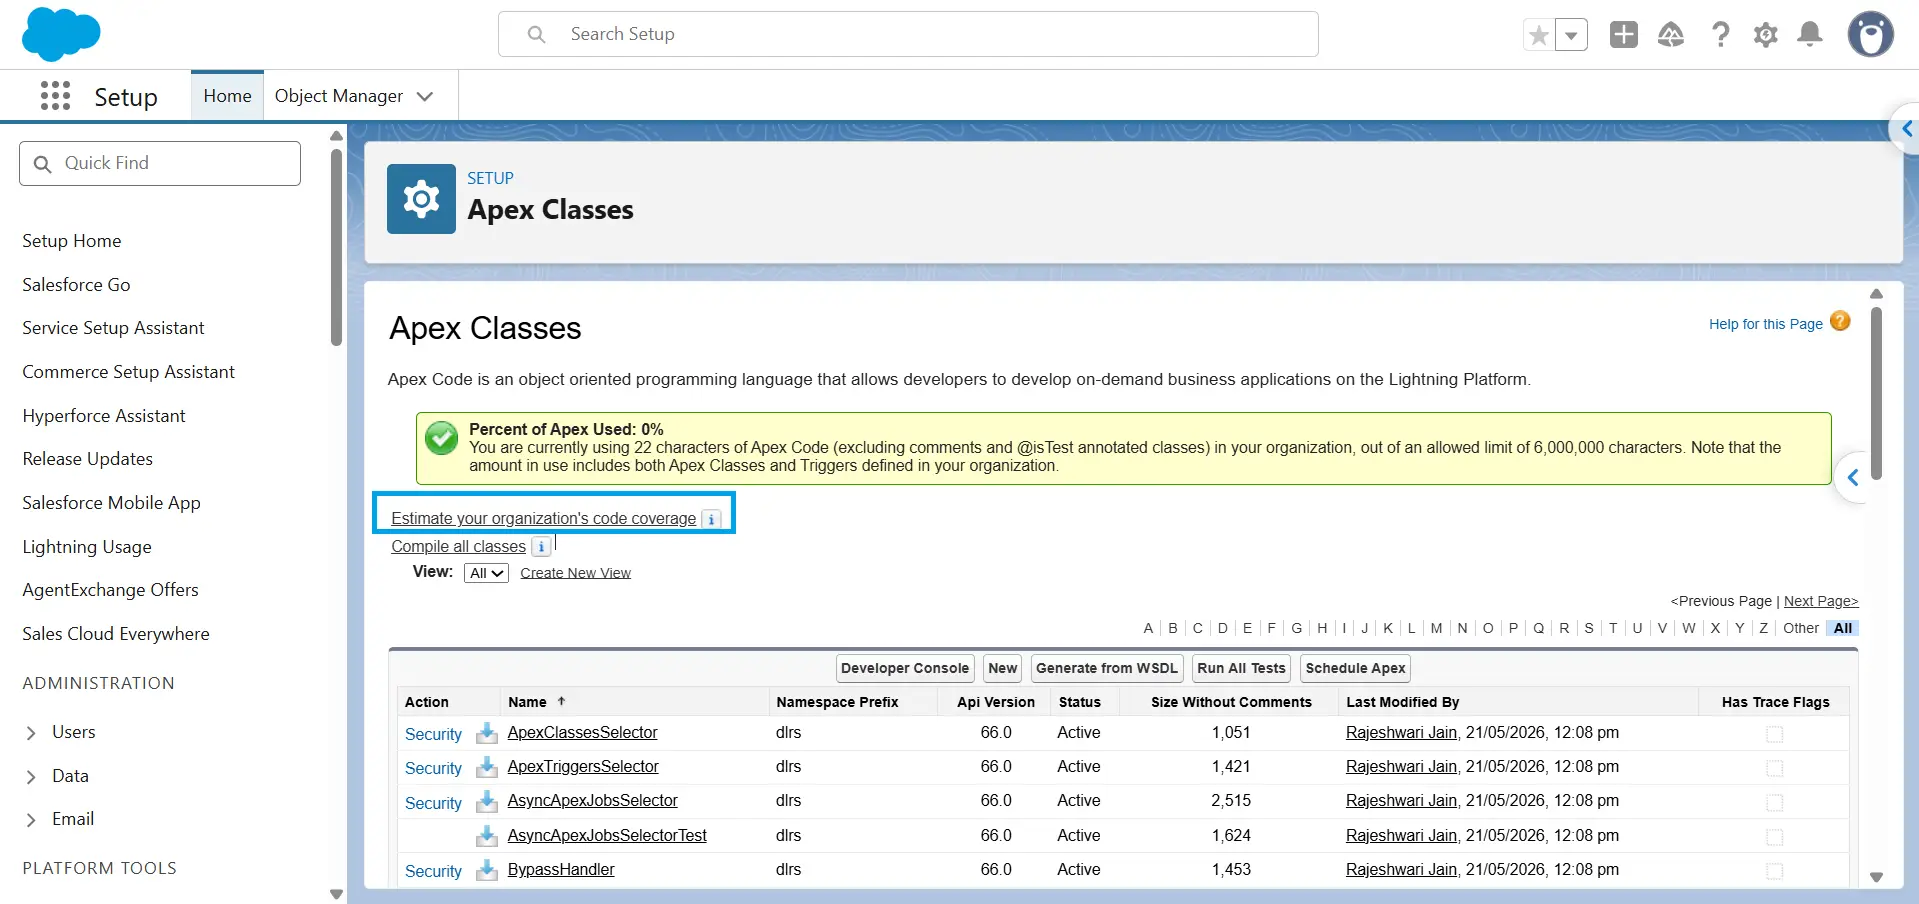Open Release Updates in sidebar
Viewport: 1919px width, 904px height.
88,459
